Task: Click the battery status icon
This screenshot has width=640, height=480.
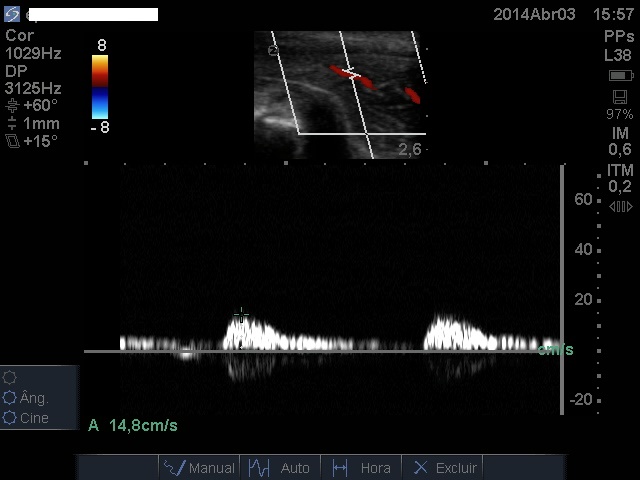Action: coord(619,76)
